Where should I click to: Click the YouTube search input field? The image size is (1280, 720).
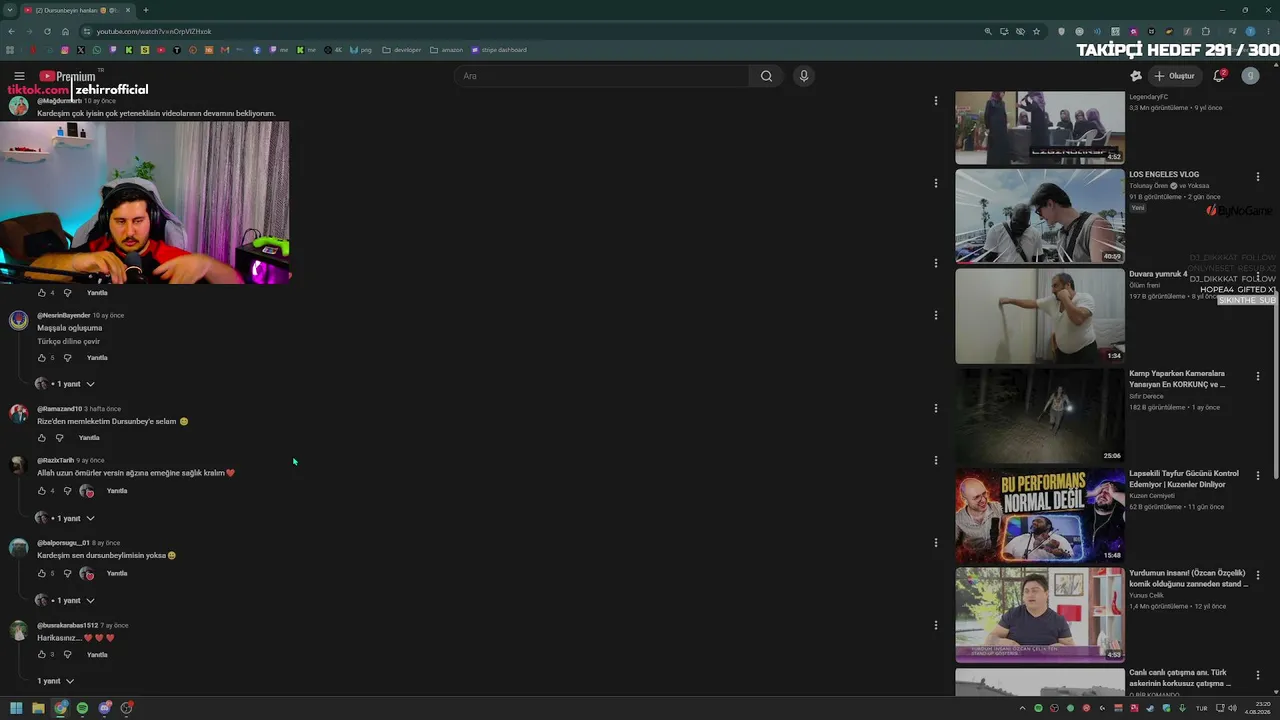(601, 76)
